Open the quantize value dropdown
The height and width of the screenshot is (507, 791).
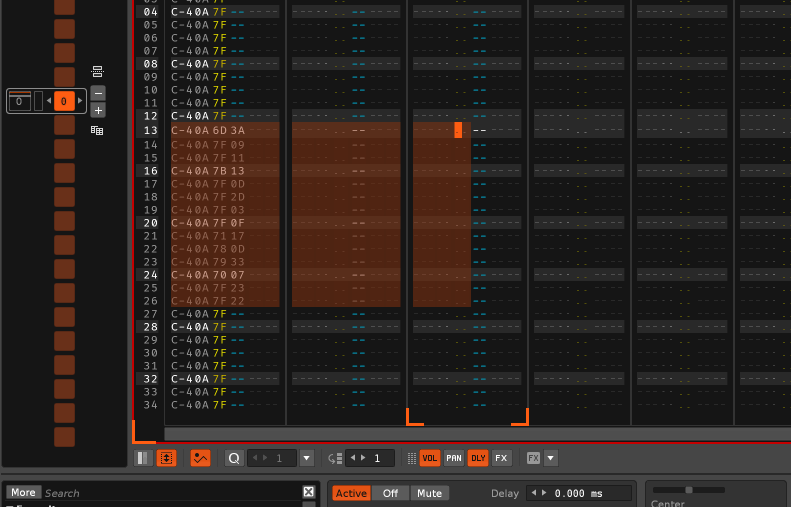pos(306,458)
